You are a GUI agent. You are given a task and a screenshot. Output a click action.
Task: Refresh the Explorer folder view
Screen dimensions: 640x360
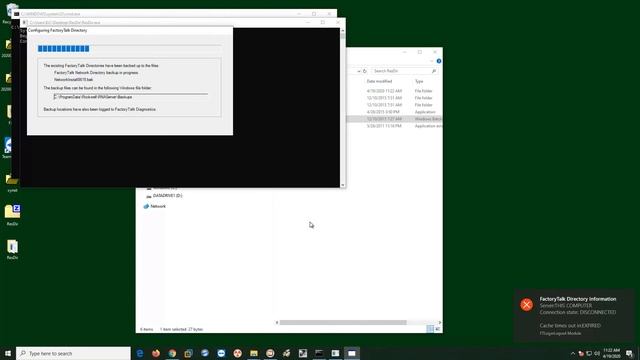[365, 71]
